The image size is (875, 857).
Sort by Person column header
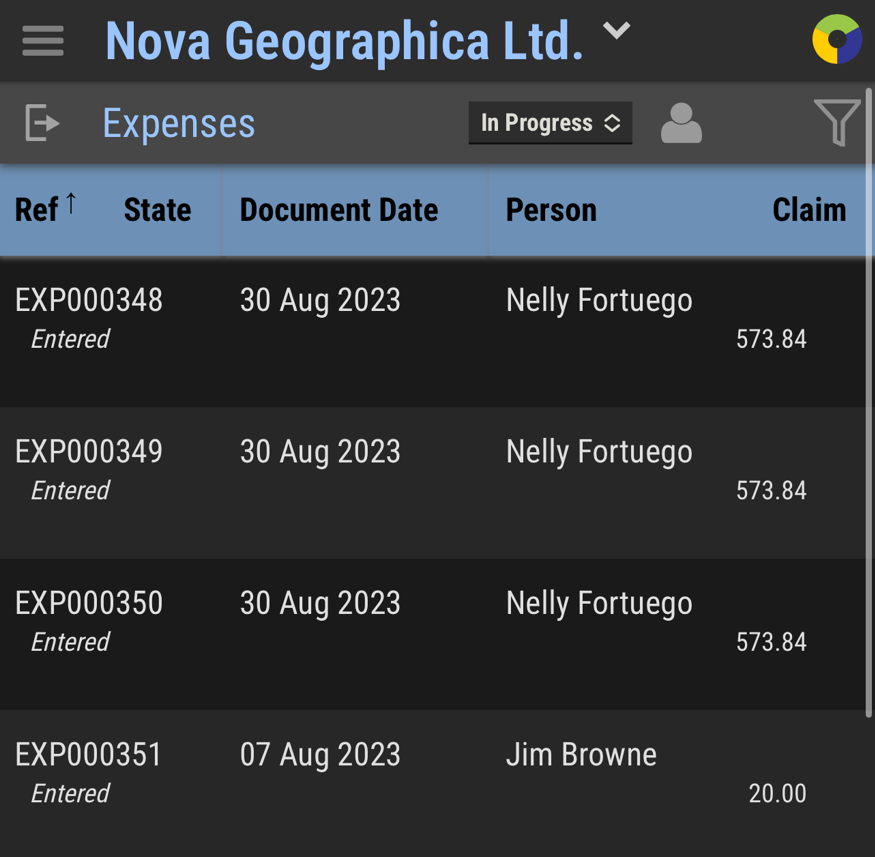pyautogui.click(x=551, y=210)
